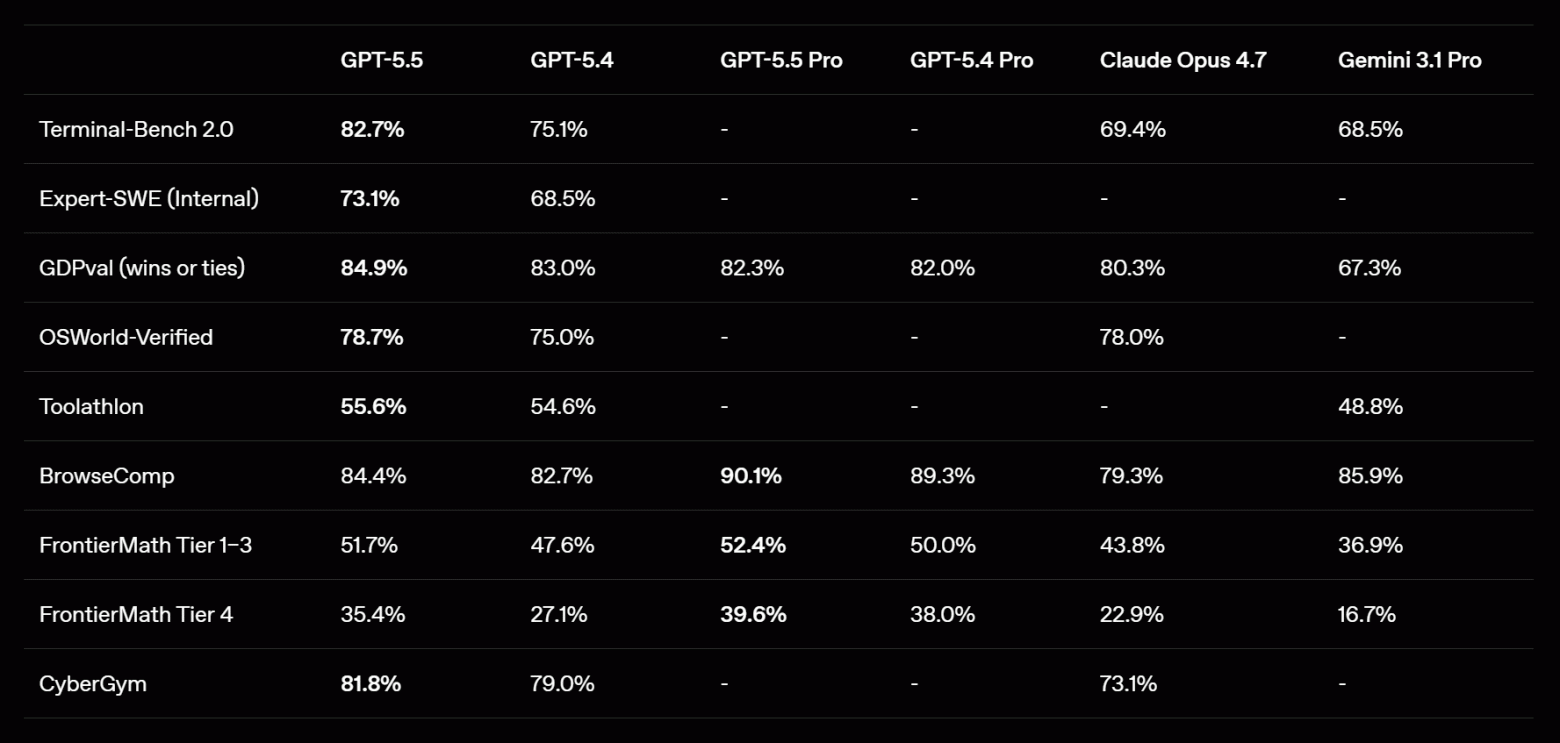Select the 78.0% OSWorld-Verified value
The image size is (1560, 743).
pyautogui.click(x=1131, y=337)
